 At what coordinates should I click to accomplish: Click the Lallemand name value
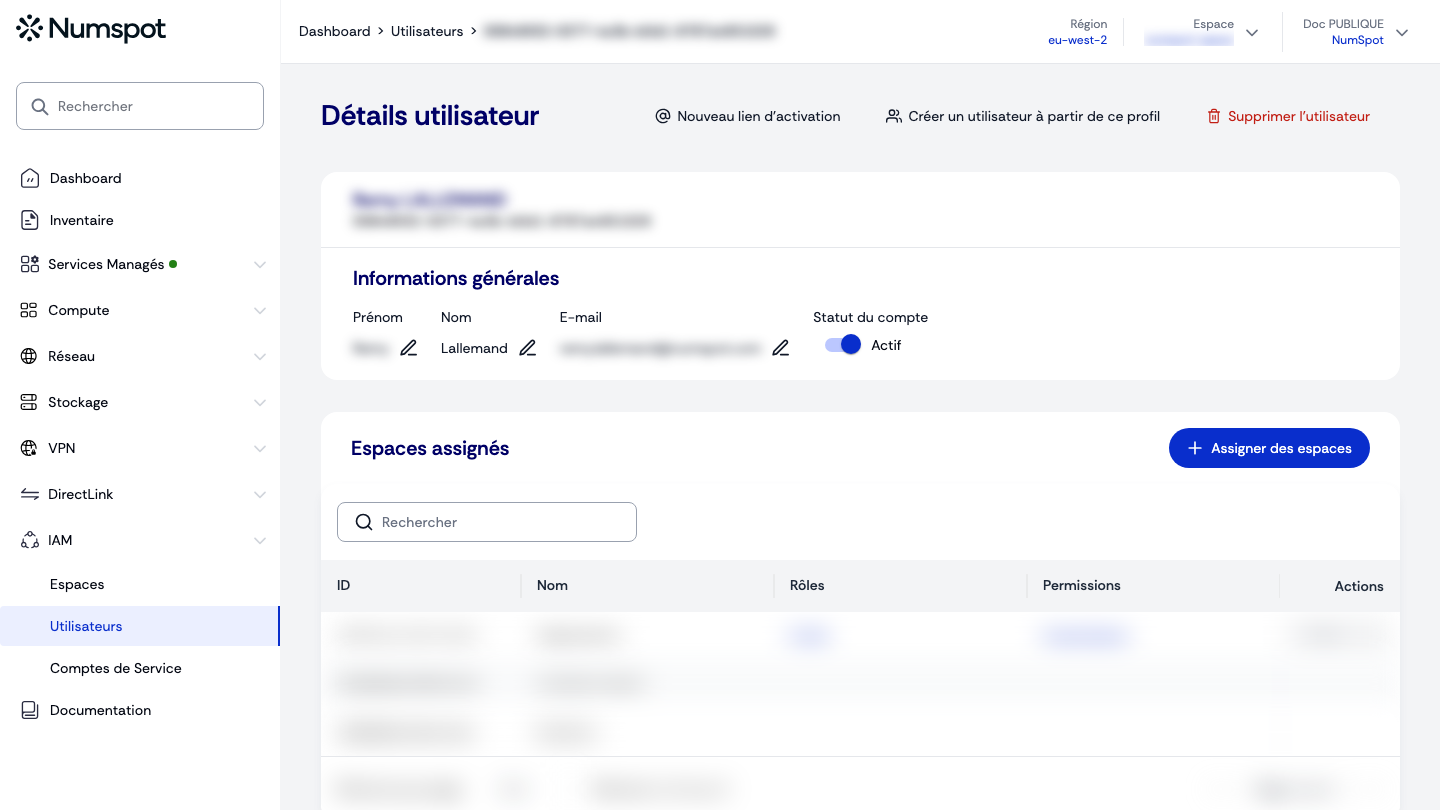coord(474,348)
